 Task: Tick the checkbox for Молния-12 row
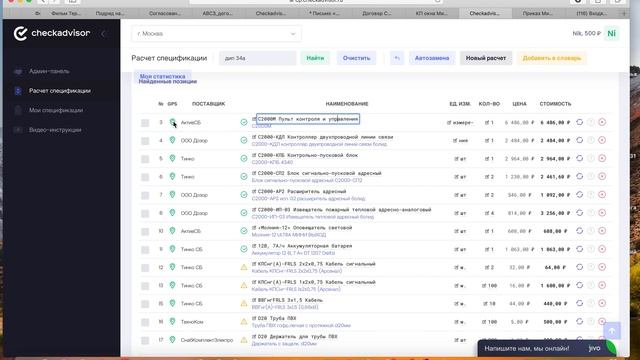tap(145, 231)
